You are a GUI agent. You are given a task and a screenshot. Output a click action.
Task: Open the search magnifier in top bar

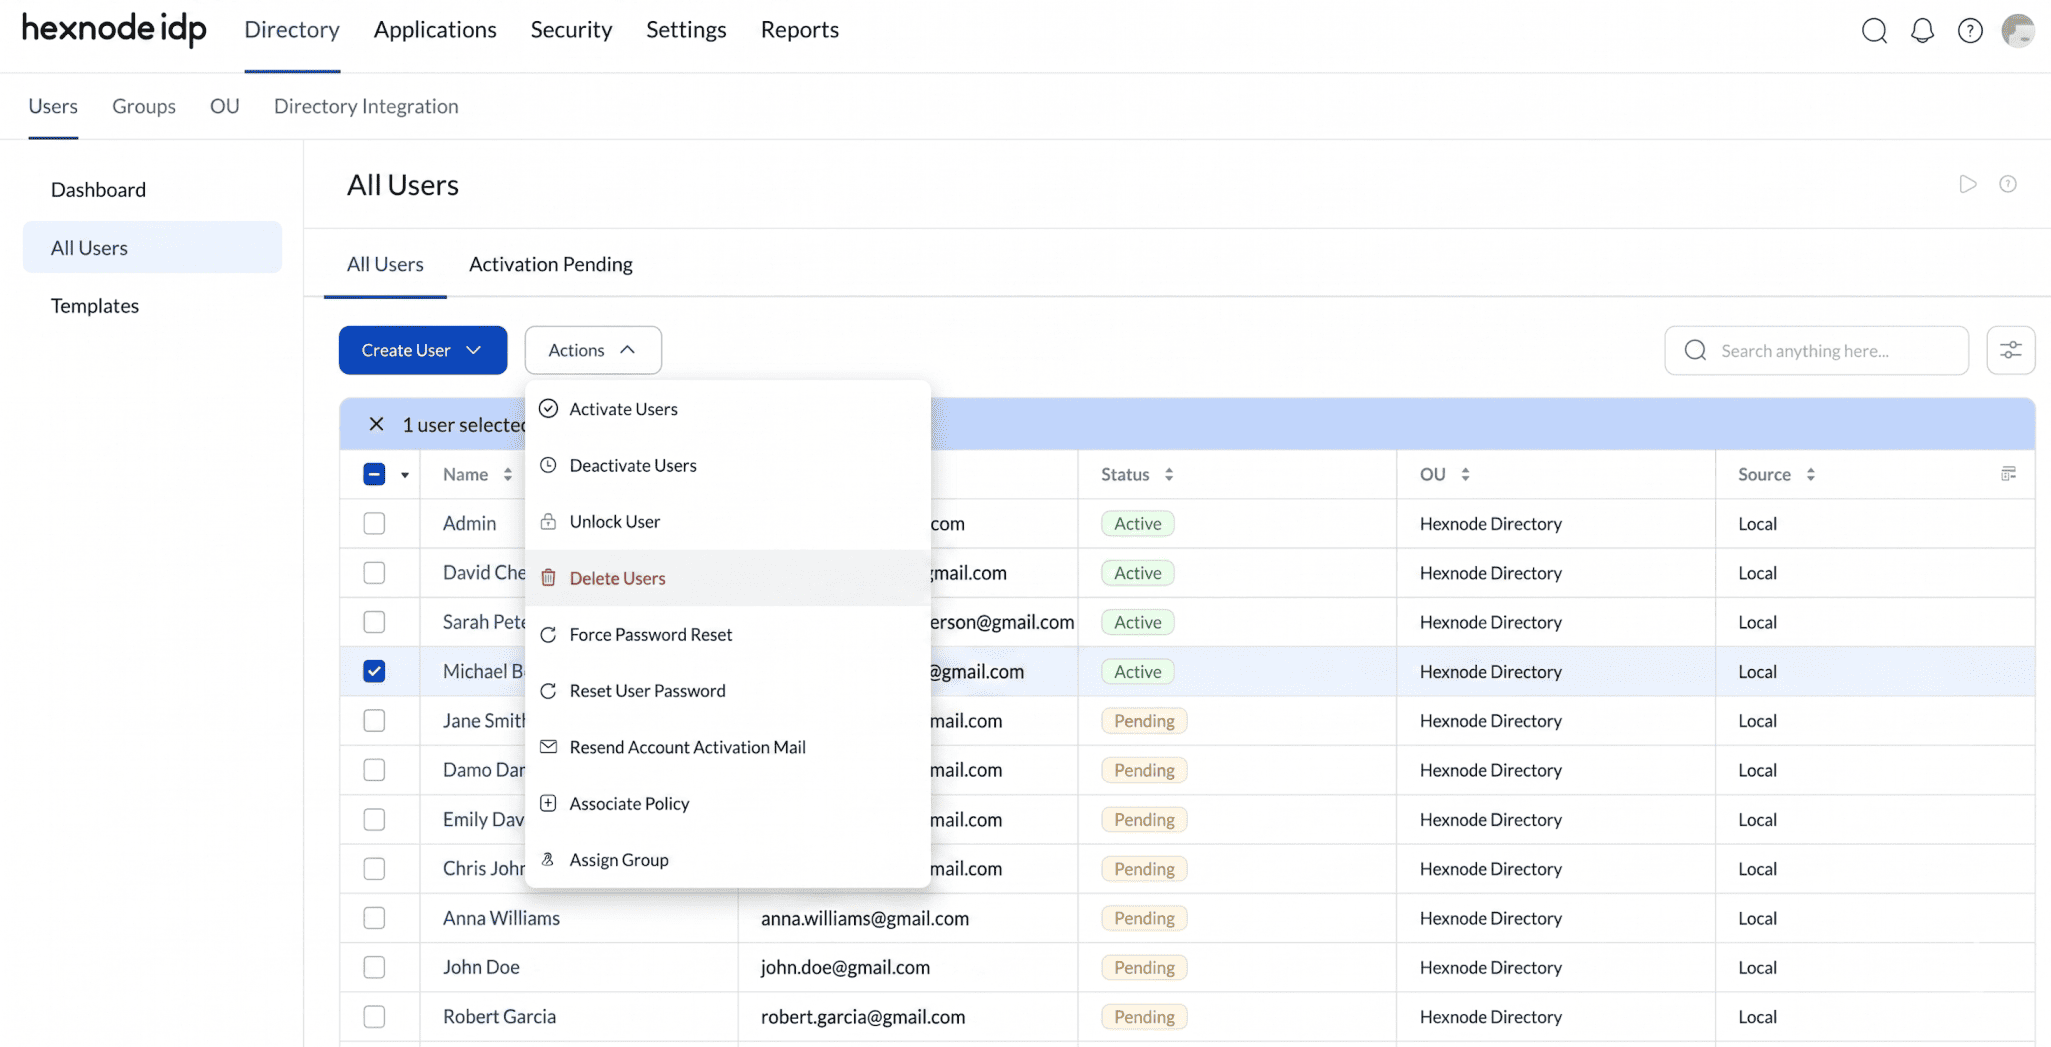pos(1874,31)
